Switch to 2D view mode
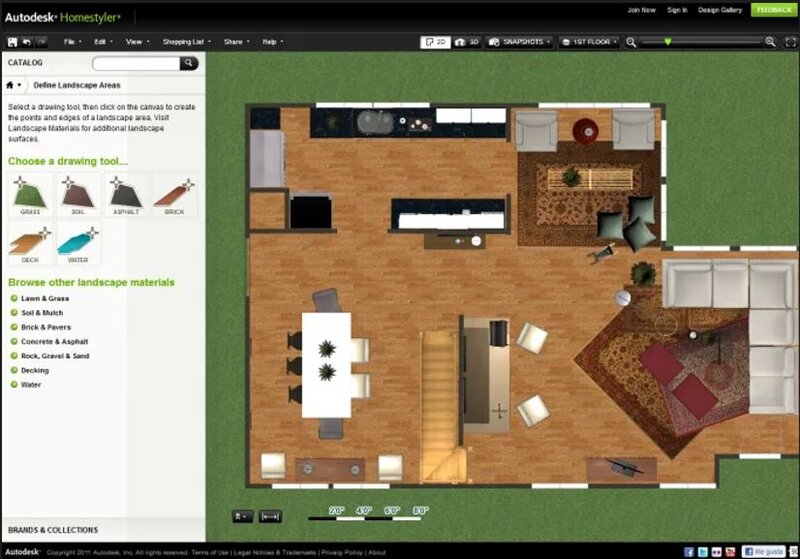The width and height of the screenshot is (800, 559). (x=435, y=42)
